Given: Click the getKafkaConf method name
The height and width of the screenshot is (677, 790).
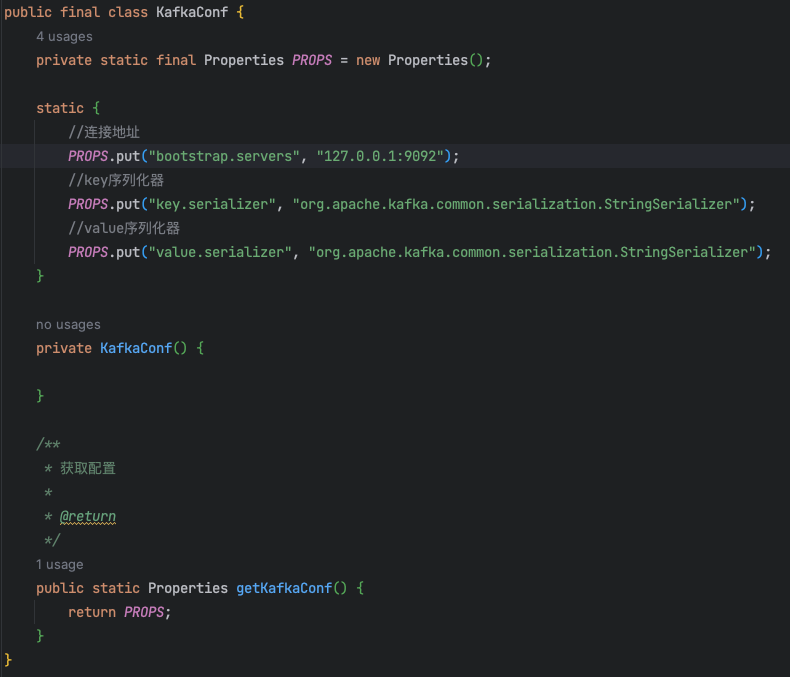Looking at the screenshot, I should (x=283, y=588).
